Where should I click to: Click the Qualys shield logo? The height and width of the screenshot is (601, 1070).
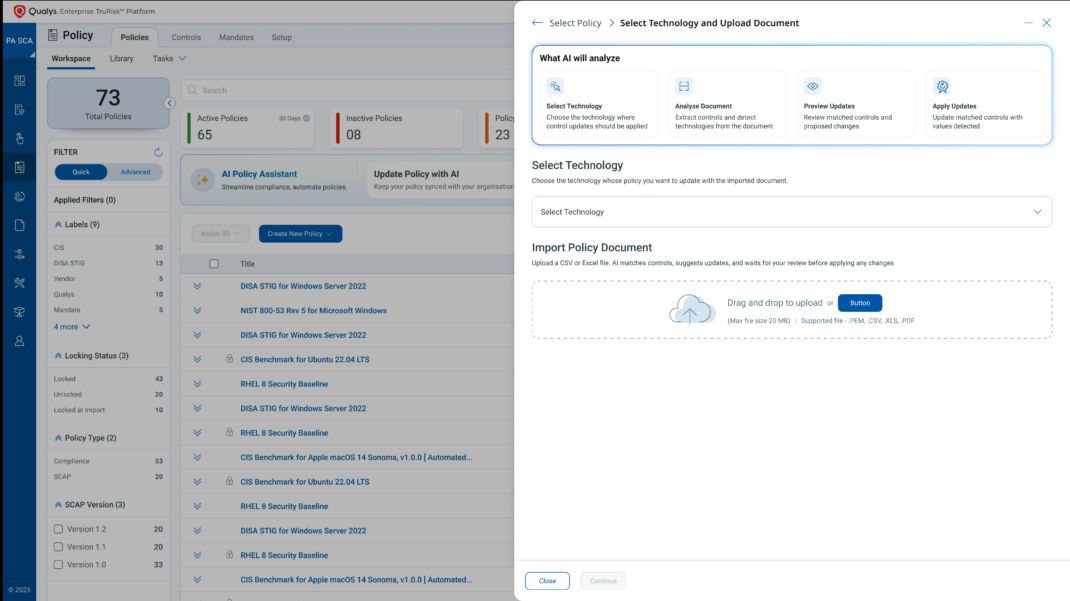coord(19,11)
